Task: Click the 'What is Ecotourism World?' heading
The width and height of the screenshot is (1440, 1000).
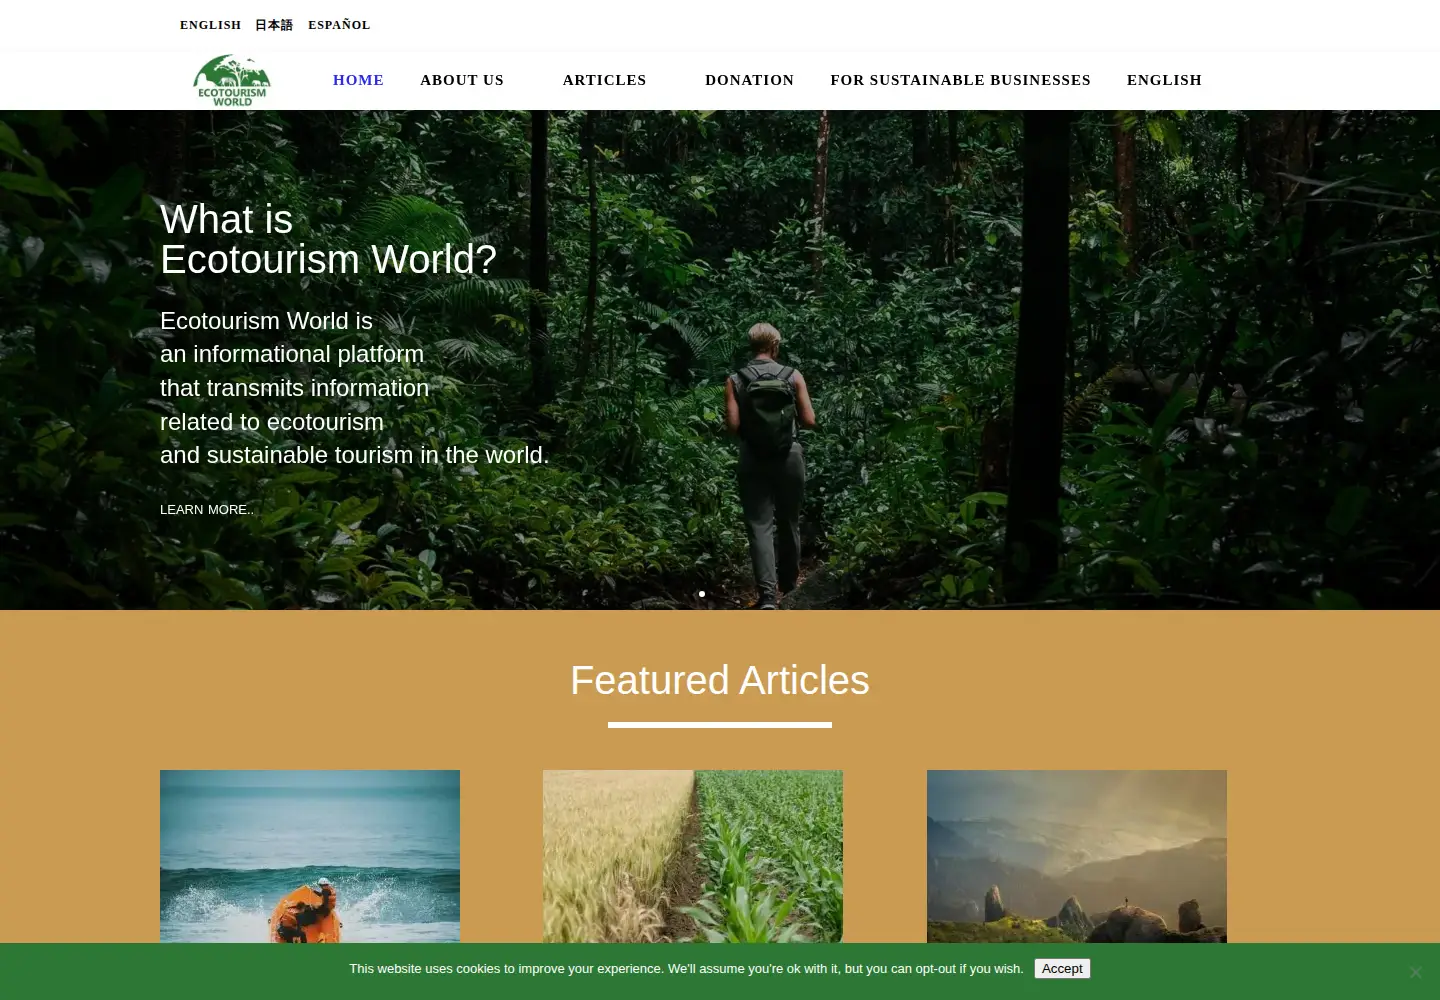Action: (328, 240)
